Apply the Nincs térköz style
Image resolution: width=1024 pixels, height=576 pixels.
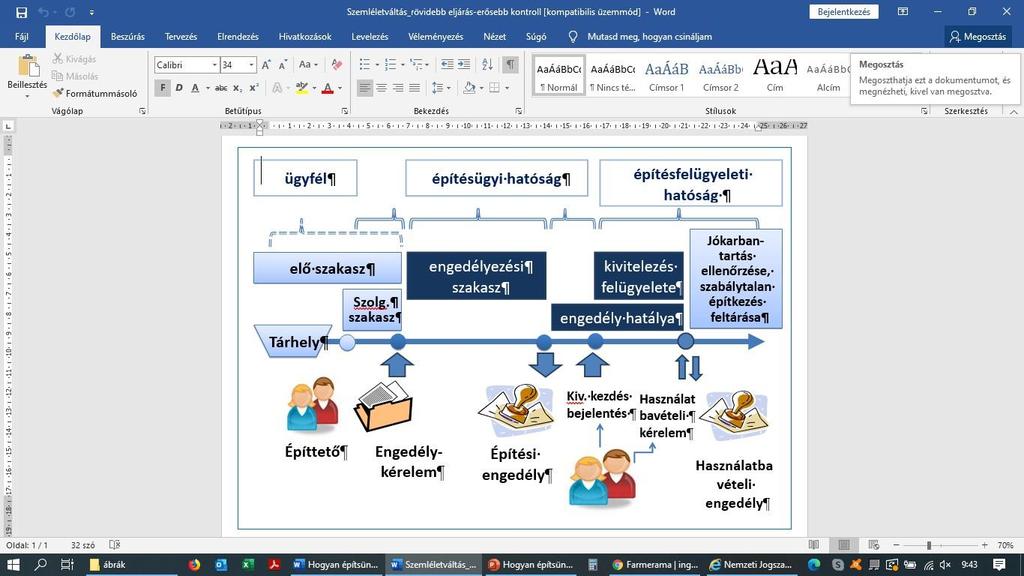(x=613, y=76)
